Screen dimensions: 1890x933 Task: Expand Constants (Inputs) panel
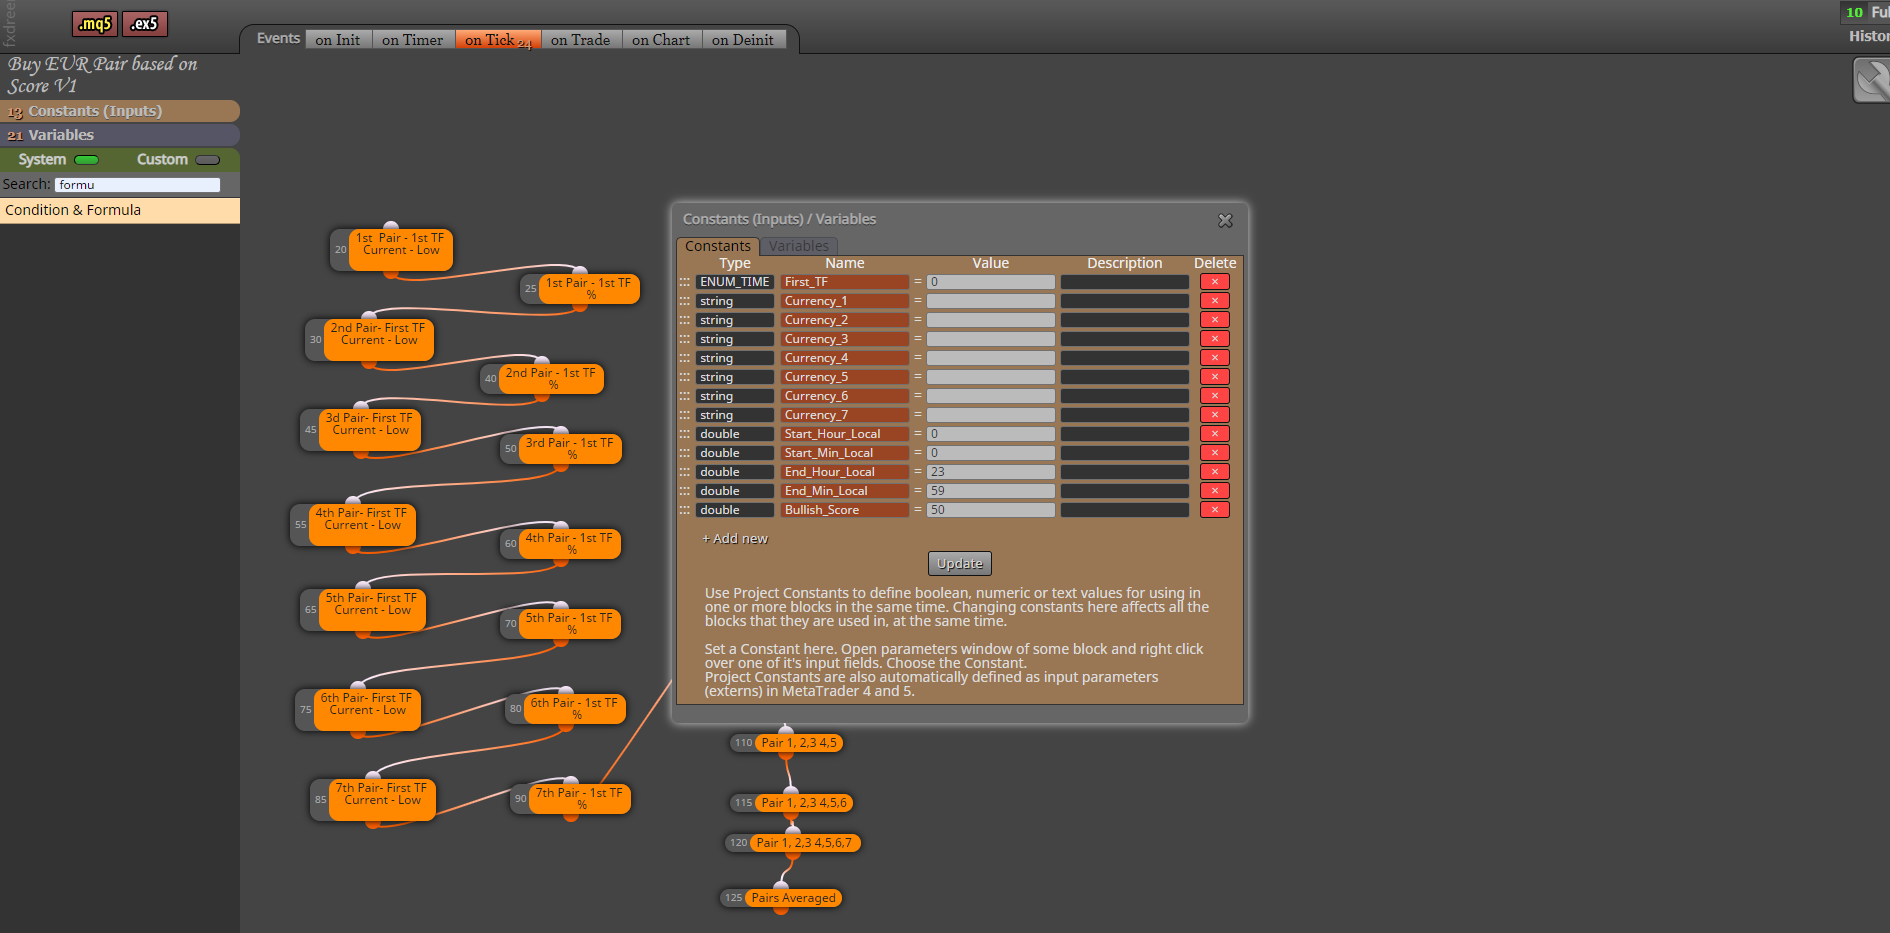[x=120, y=111]
